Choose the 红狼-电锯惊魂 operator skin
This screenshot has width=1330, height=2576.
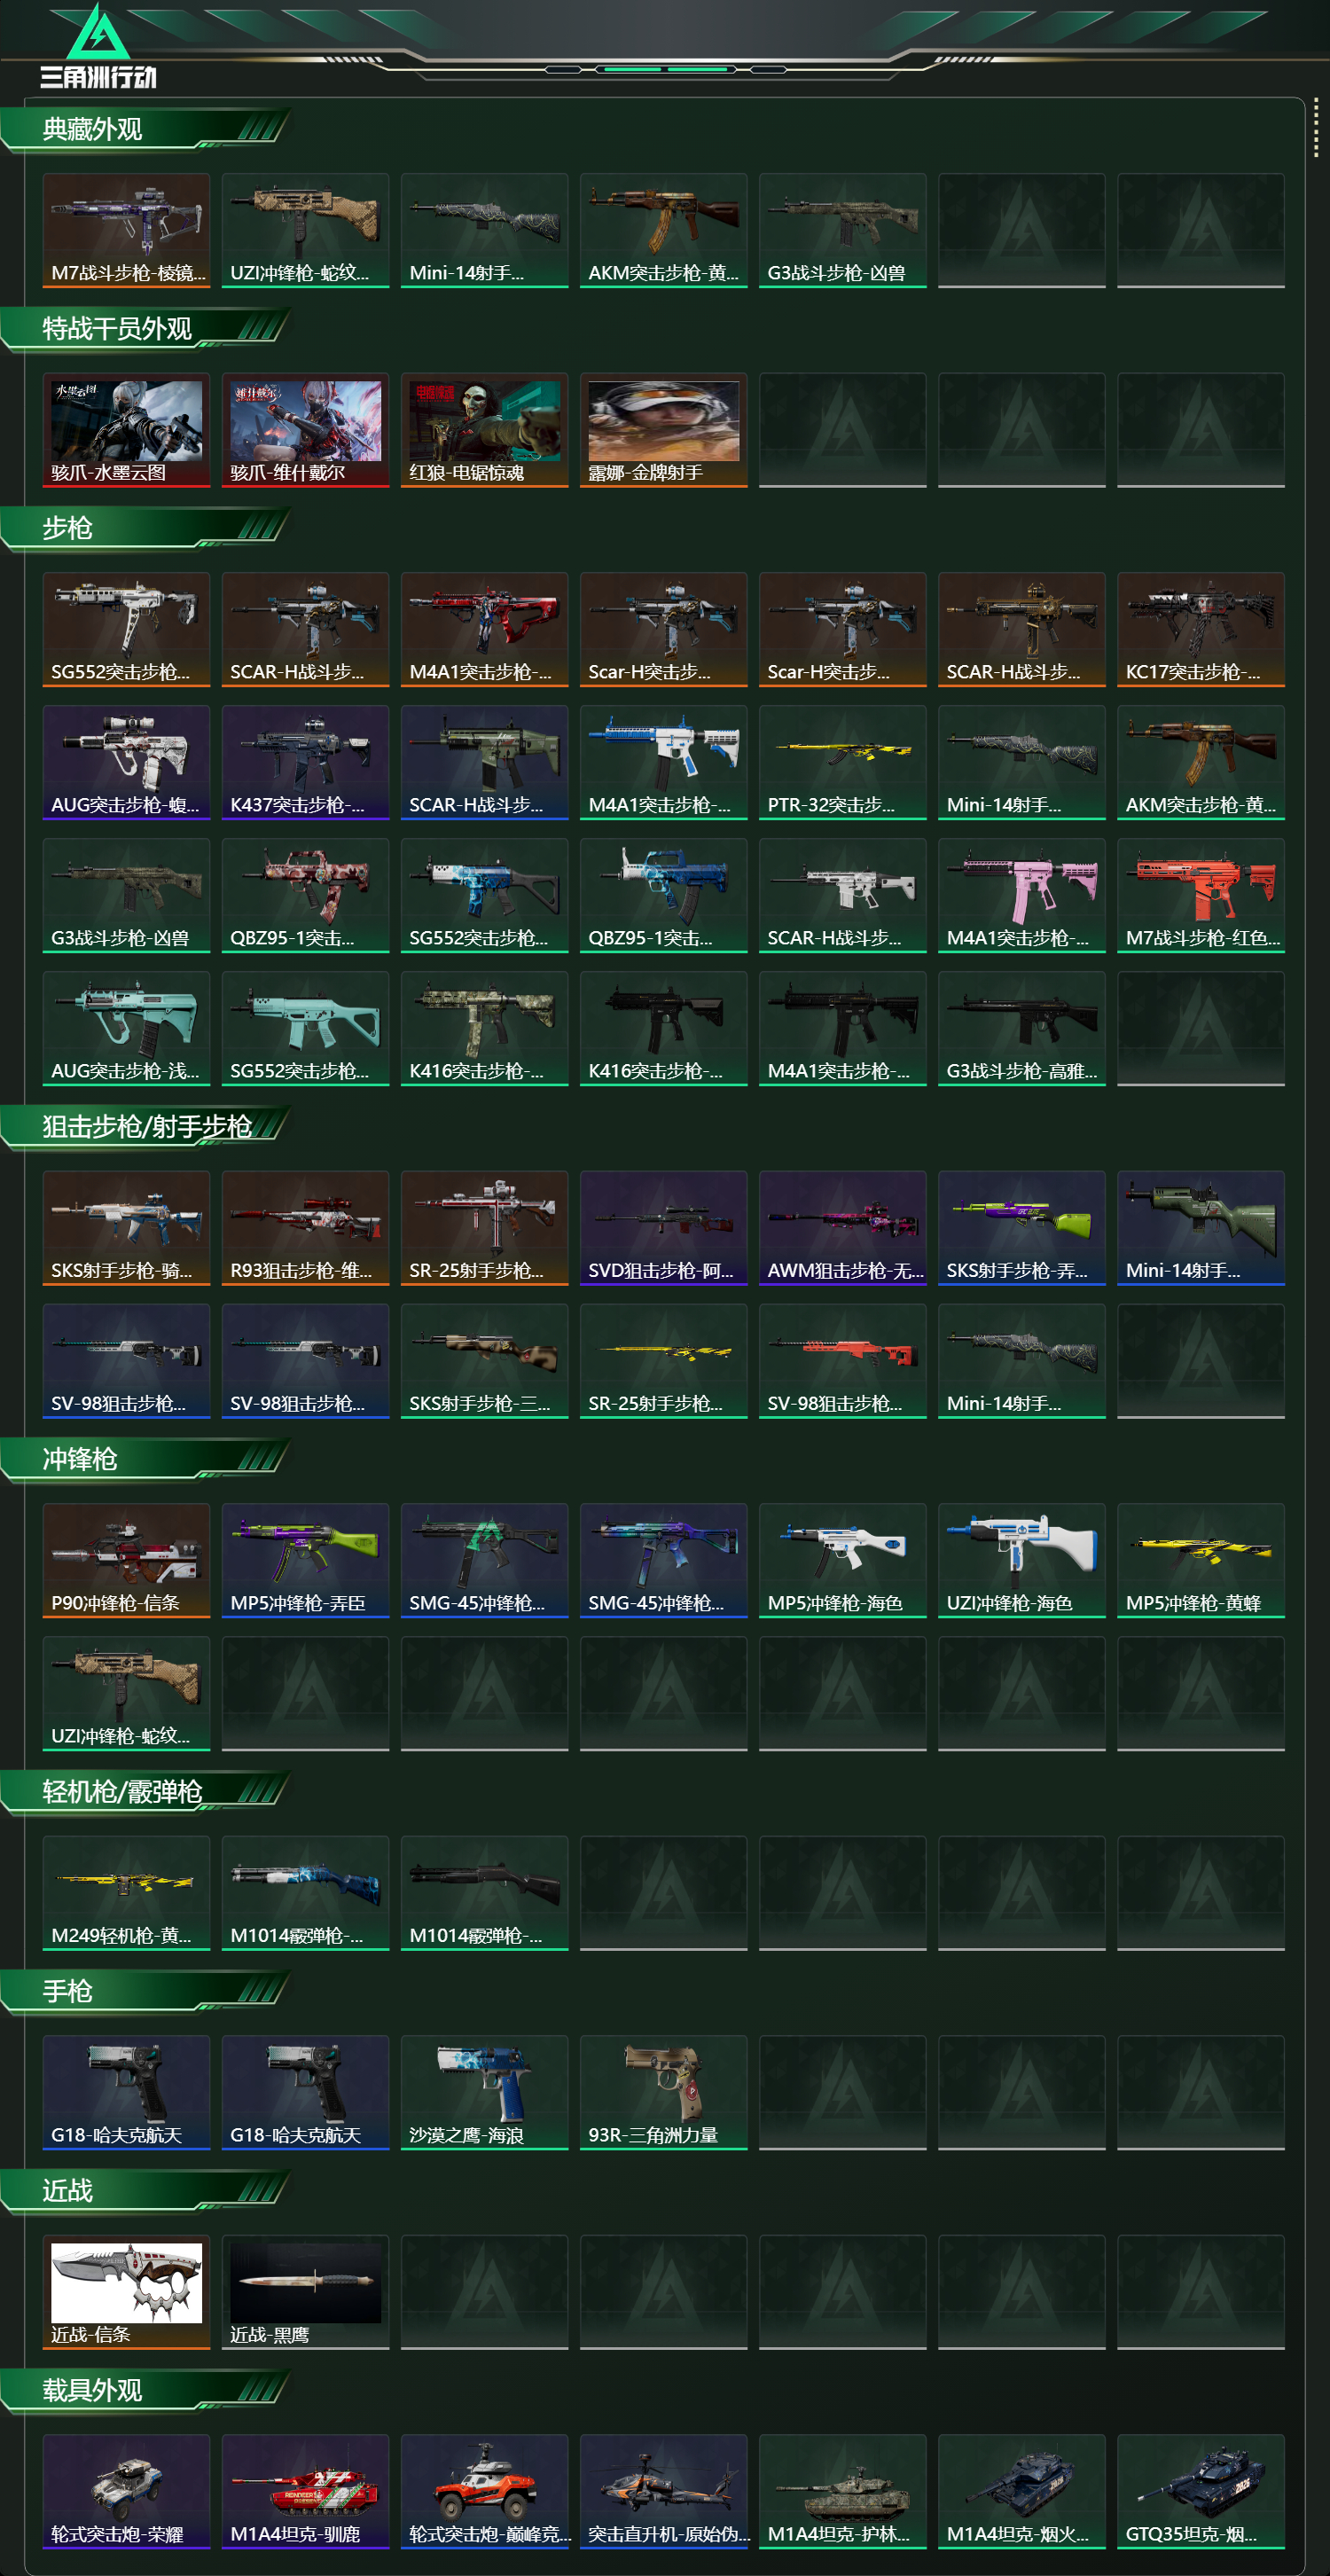click(484, 430)
